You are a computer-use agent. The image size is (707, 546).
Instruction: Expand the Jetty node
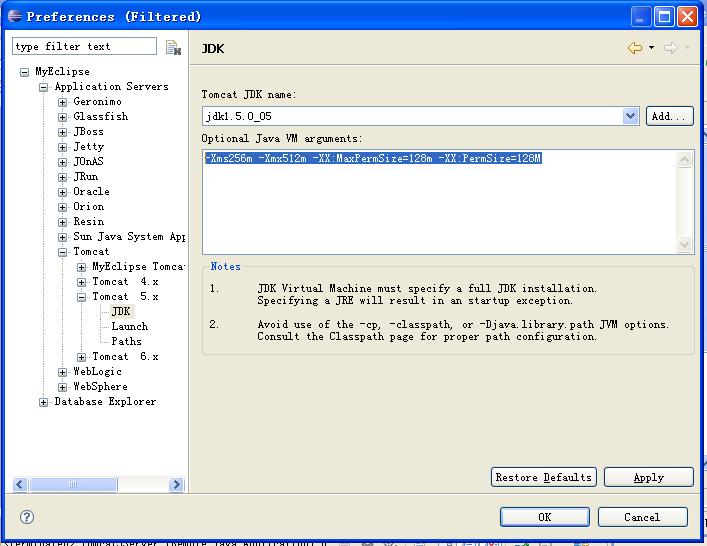point(62,147)
